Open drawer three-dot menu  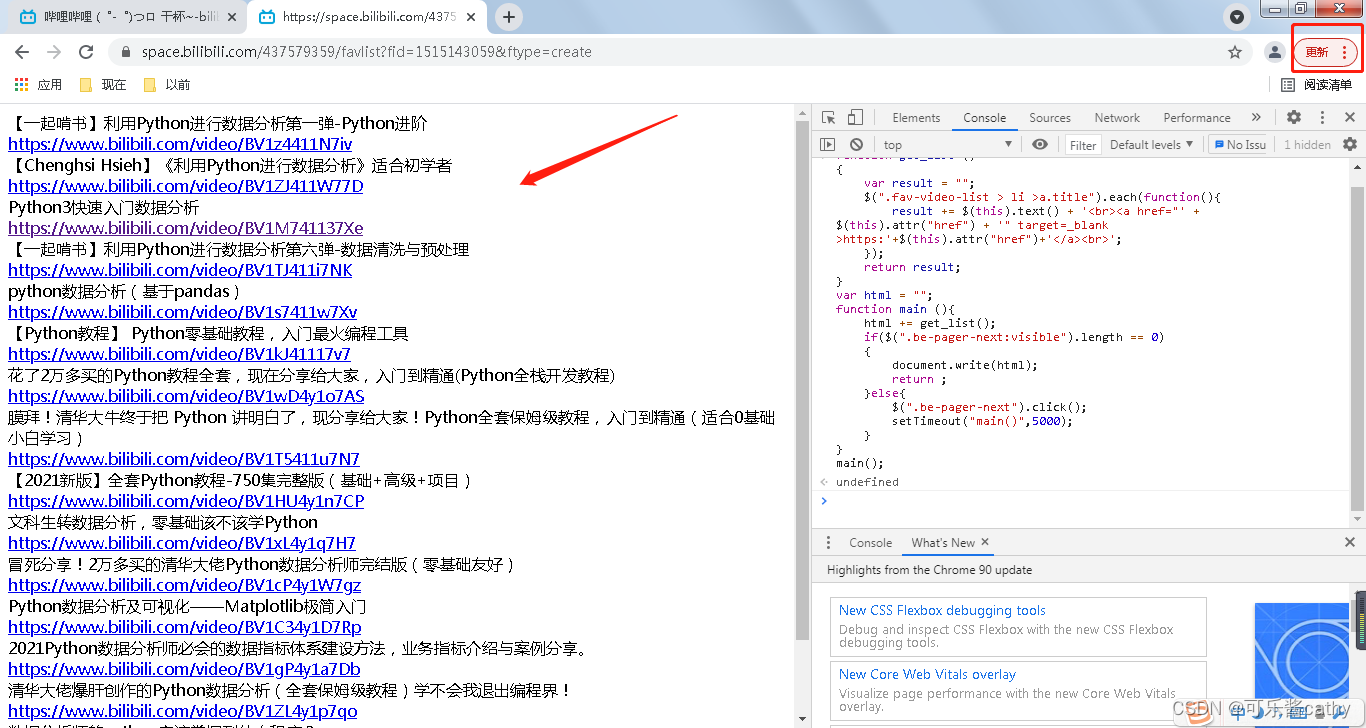[828, 543]
